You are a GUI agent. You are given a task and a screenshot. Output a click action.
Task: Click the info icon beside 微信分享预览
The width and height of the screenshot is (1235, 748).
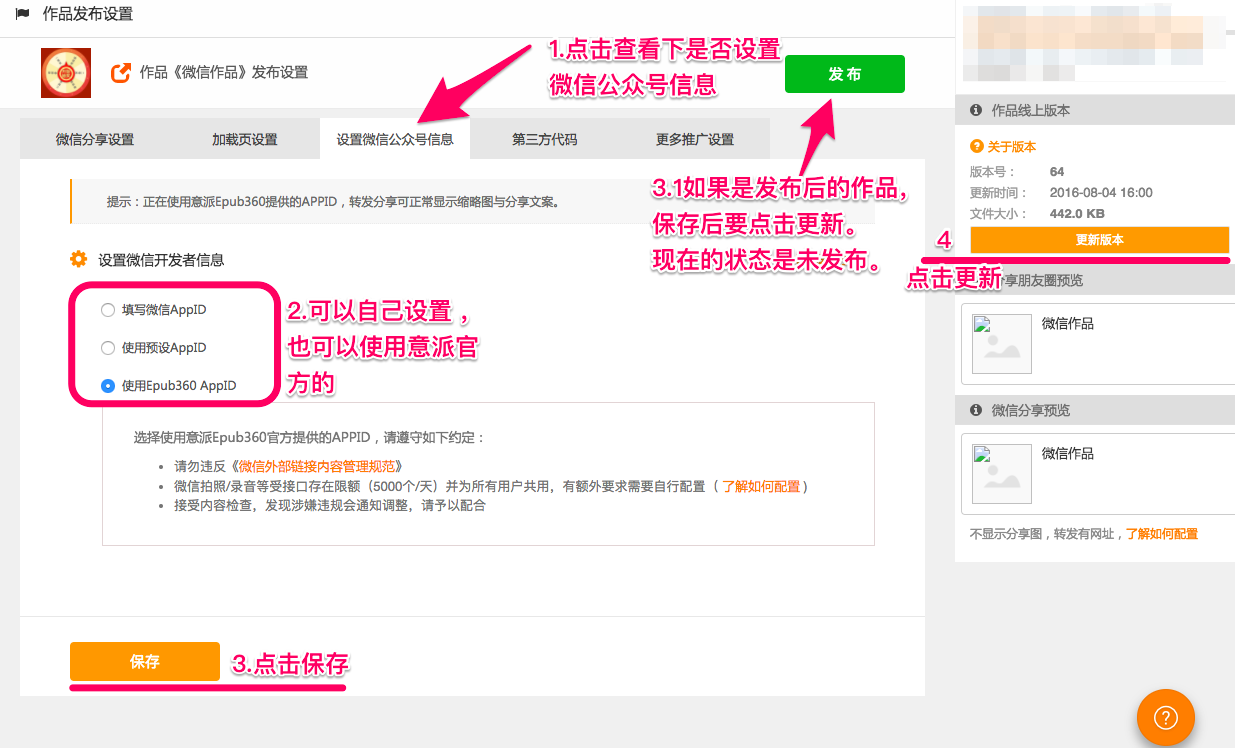(x=976, y=411)
